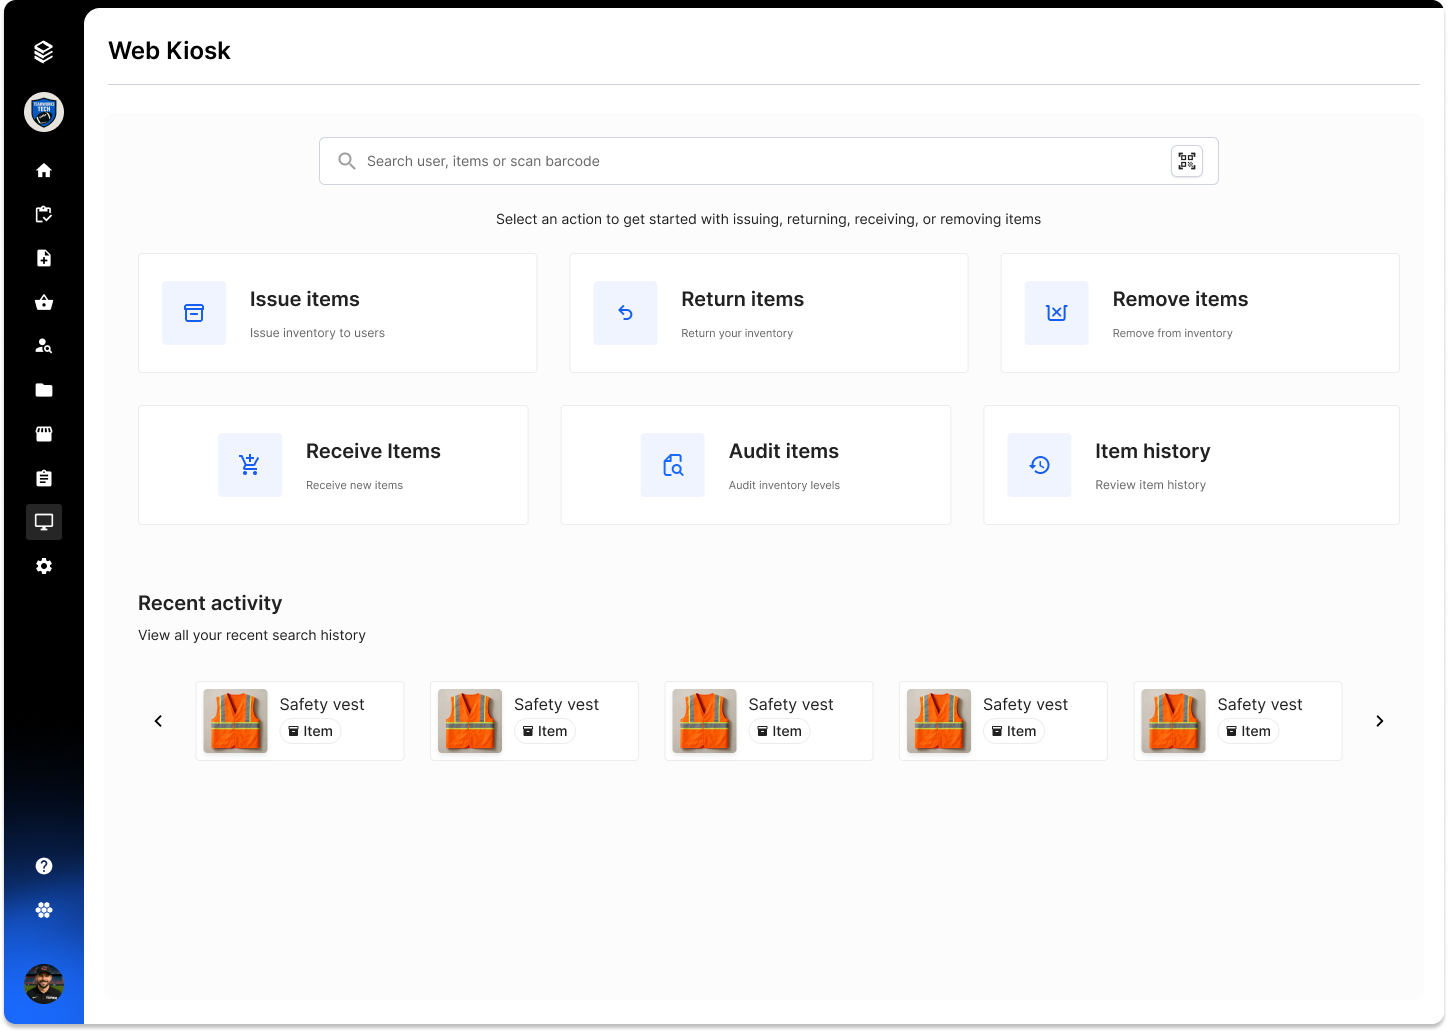
Task: Open the Audit items card title
Action: (x=784, y=451)
